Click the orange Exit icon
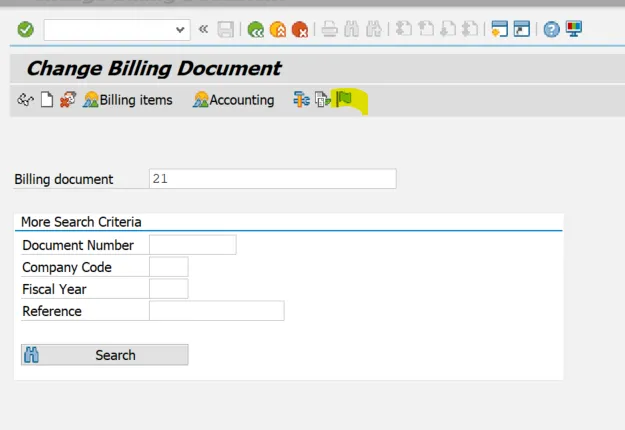Screen dimensions: 625x430 click(278, 29)
